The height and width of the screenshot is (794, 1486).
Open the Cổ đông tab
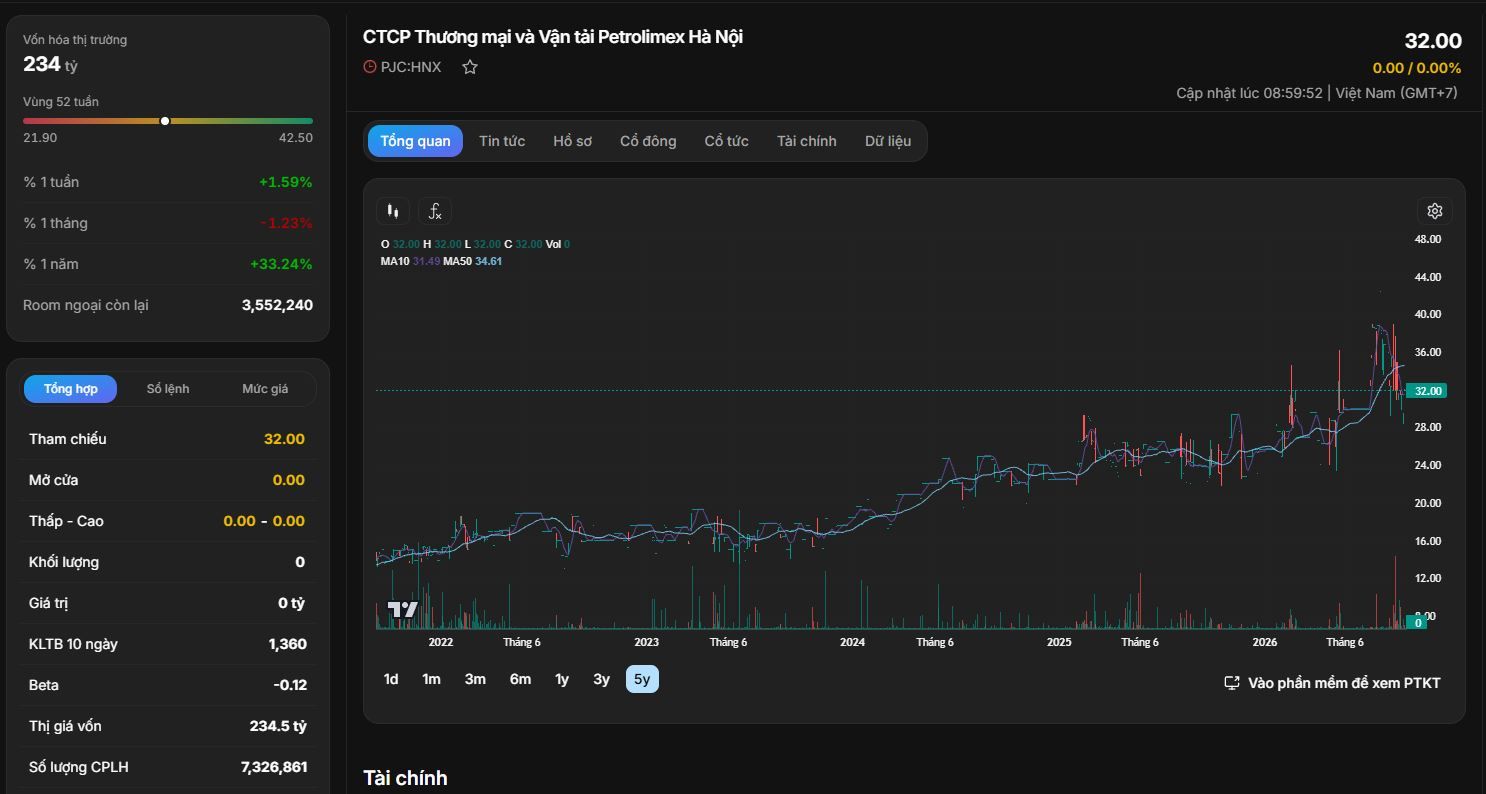point(648,141)
